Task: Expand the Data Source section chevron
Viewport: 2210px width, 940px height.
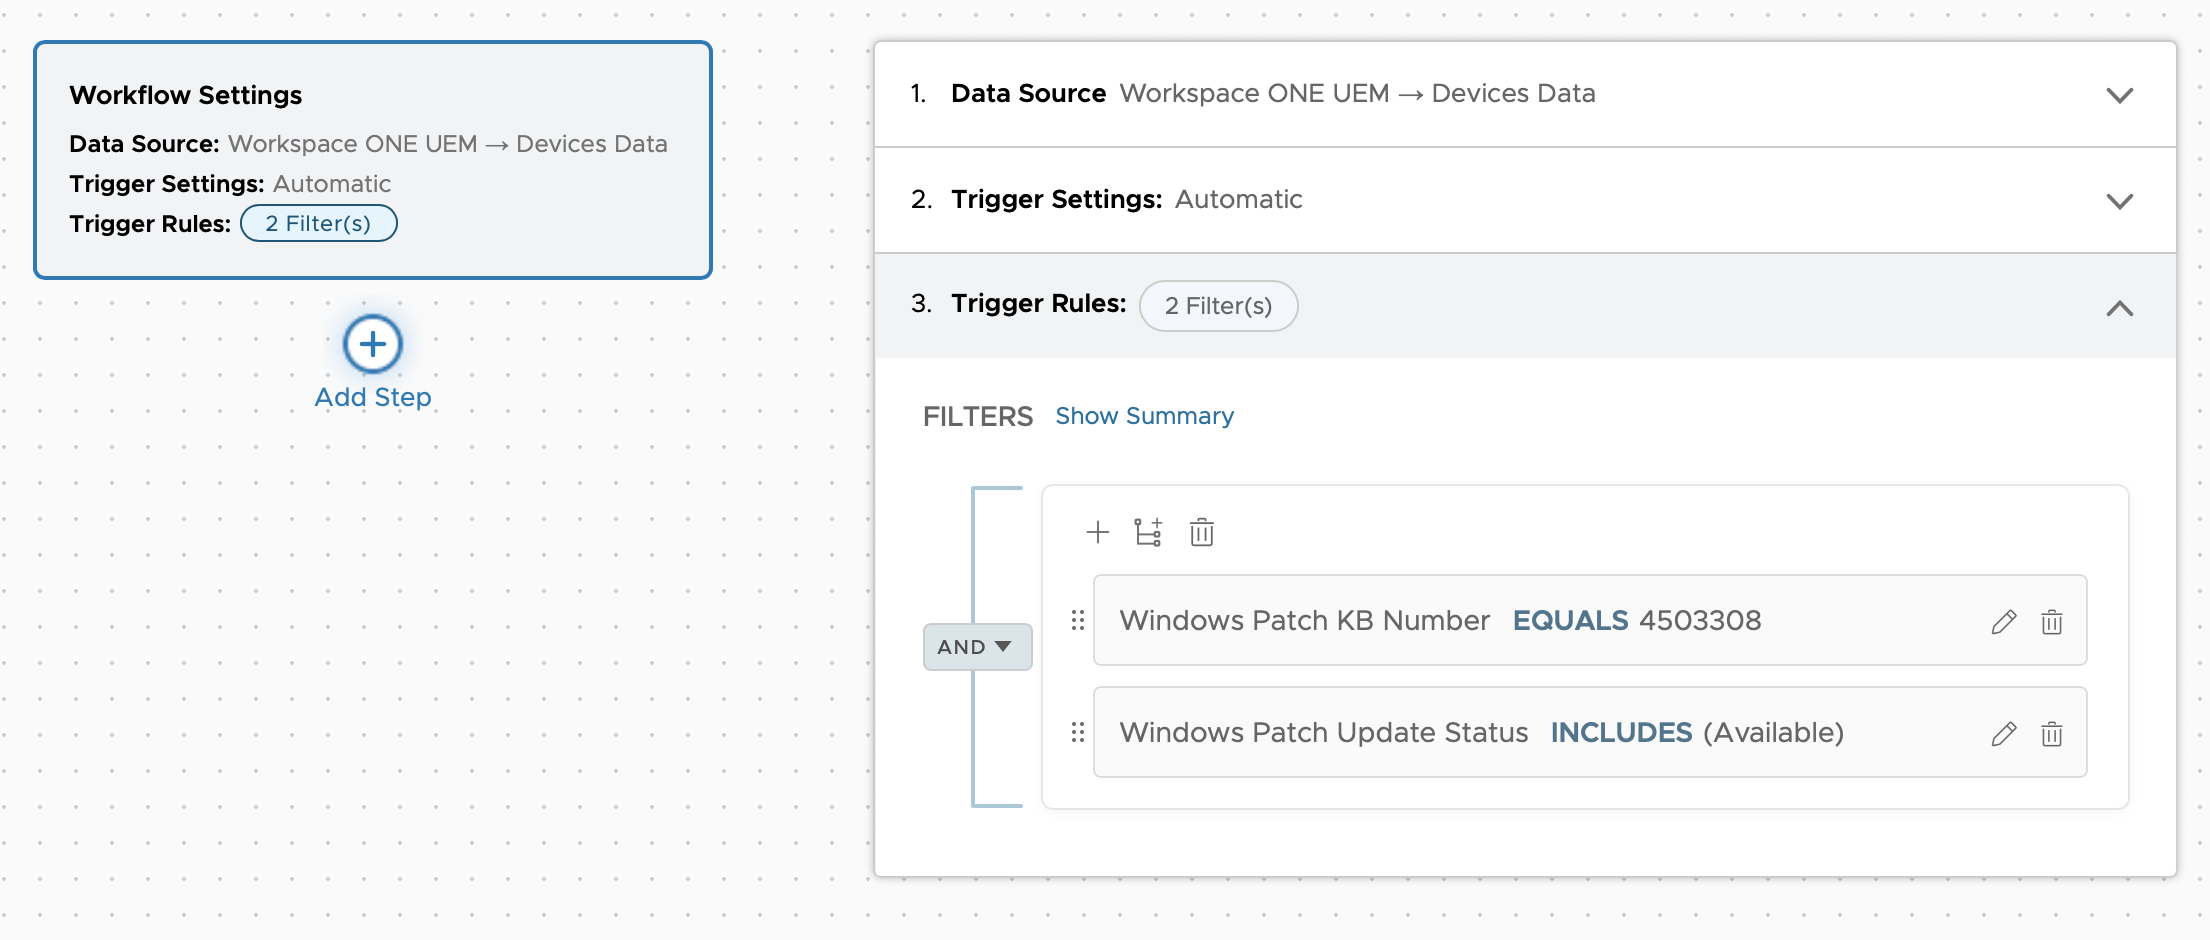Action: [x=2119, y=95]
